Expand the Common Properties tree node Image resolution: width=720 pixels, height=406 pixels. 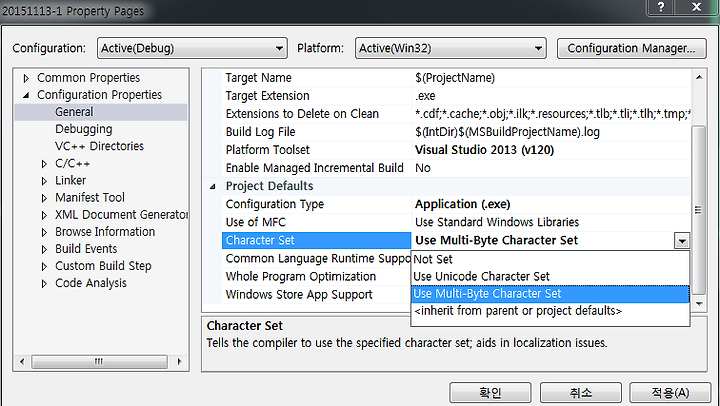[26, 78]
